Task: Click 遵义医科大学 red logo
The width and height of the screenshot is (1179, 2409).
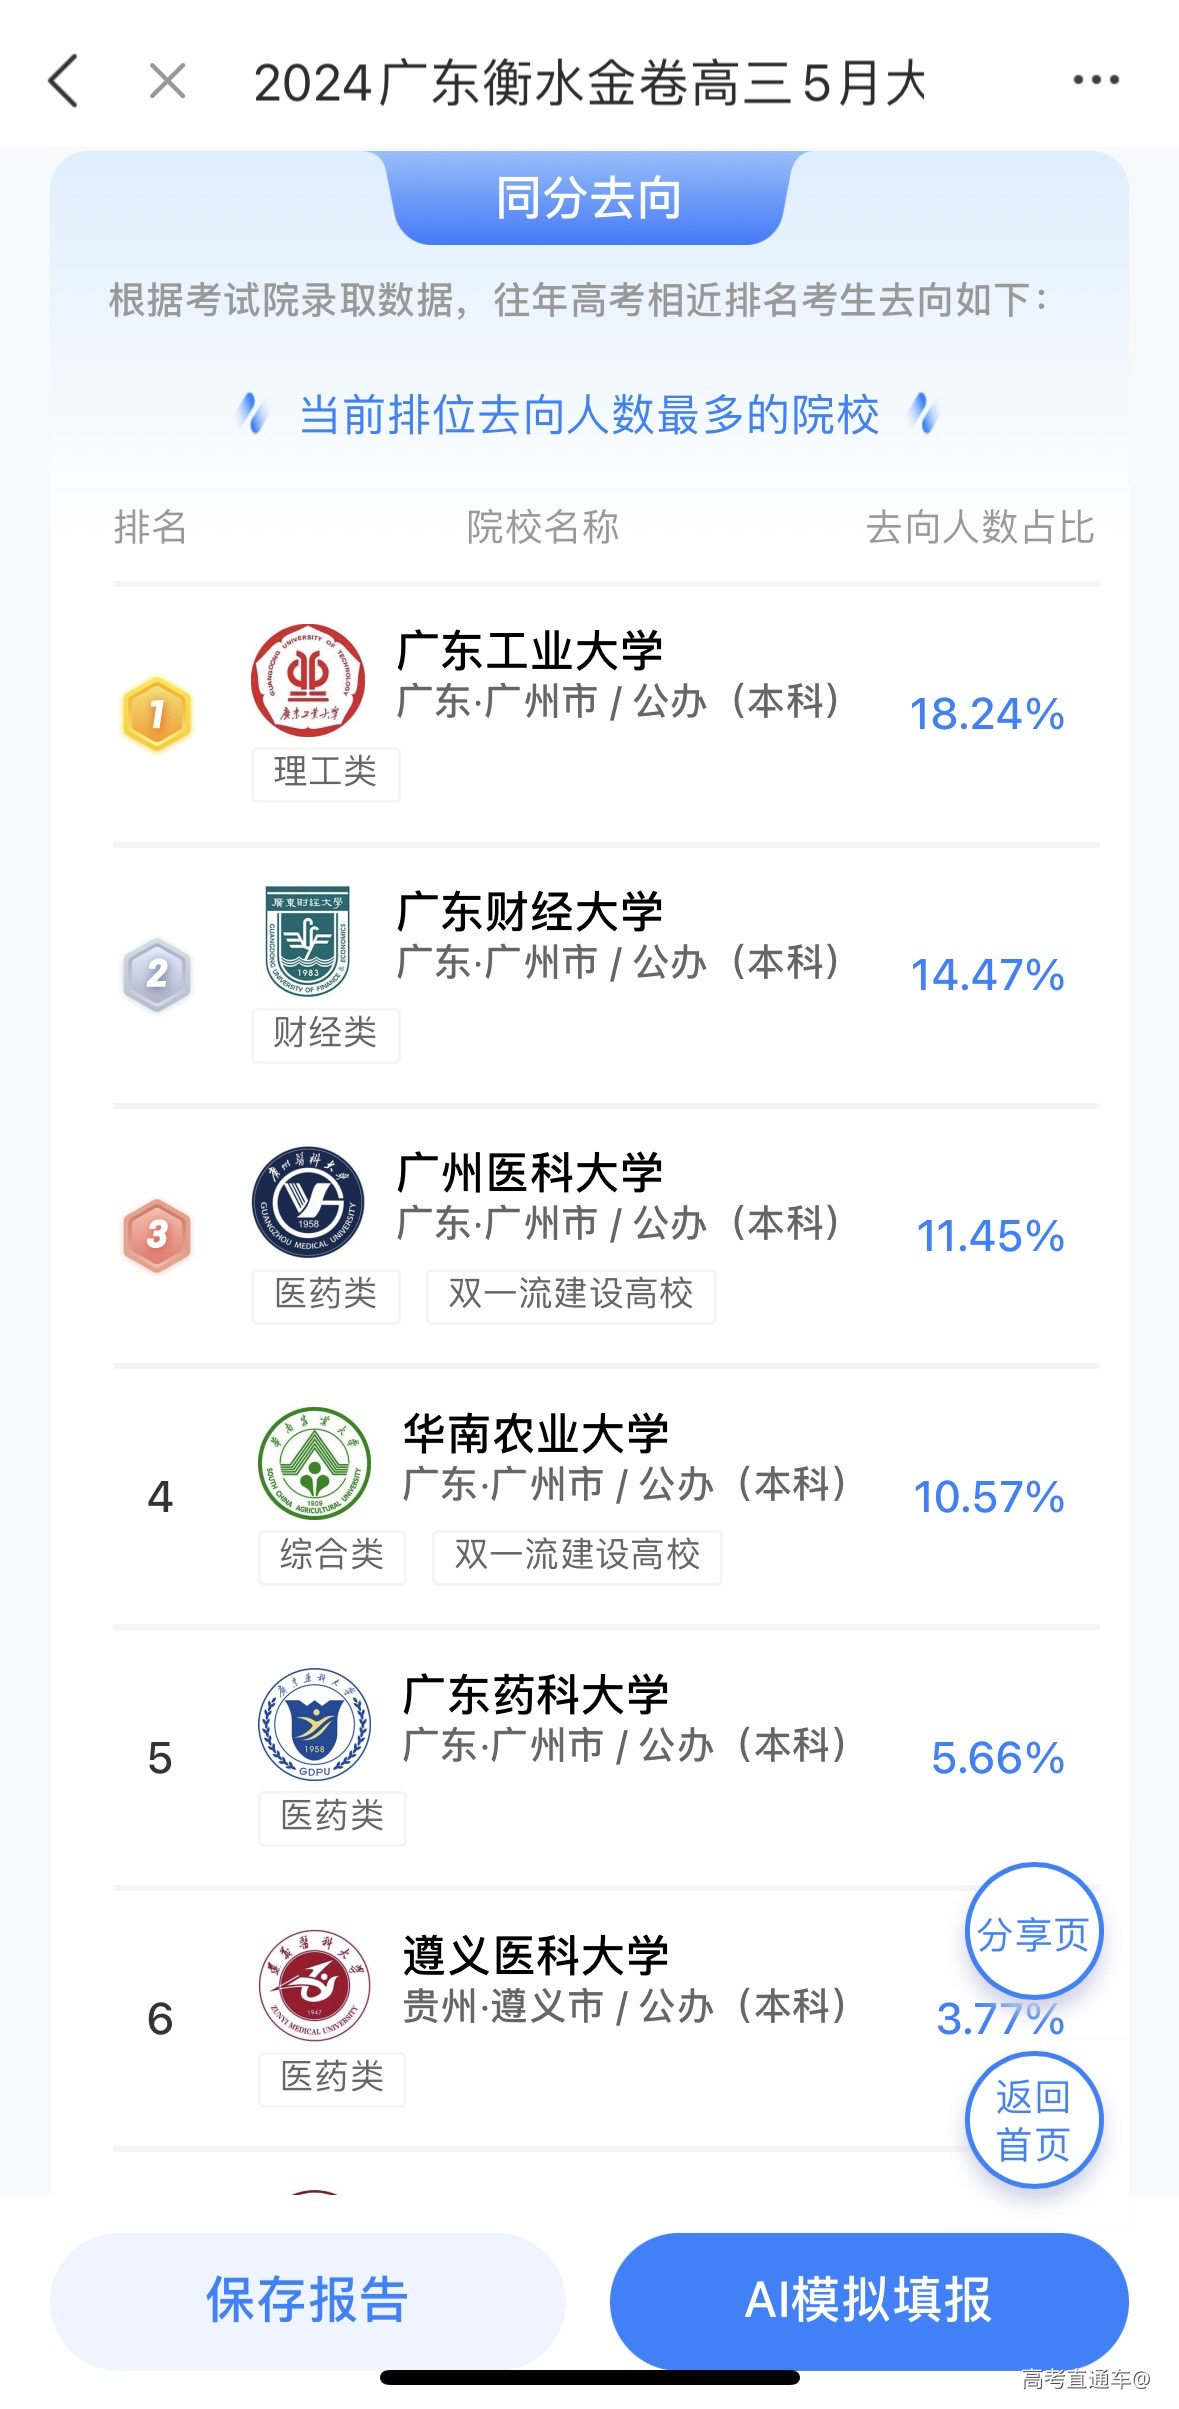Action: (x=314, y=1985)
